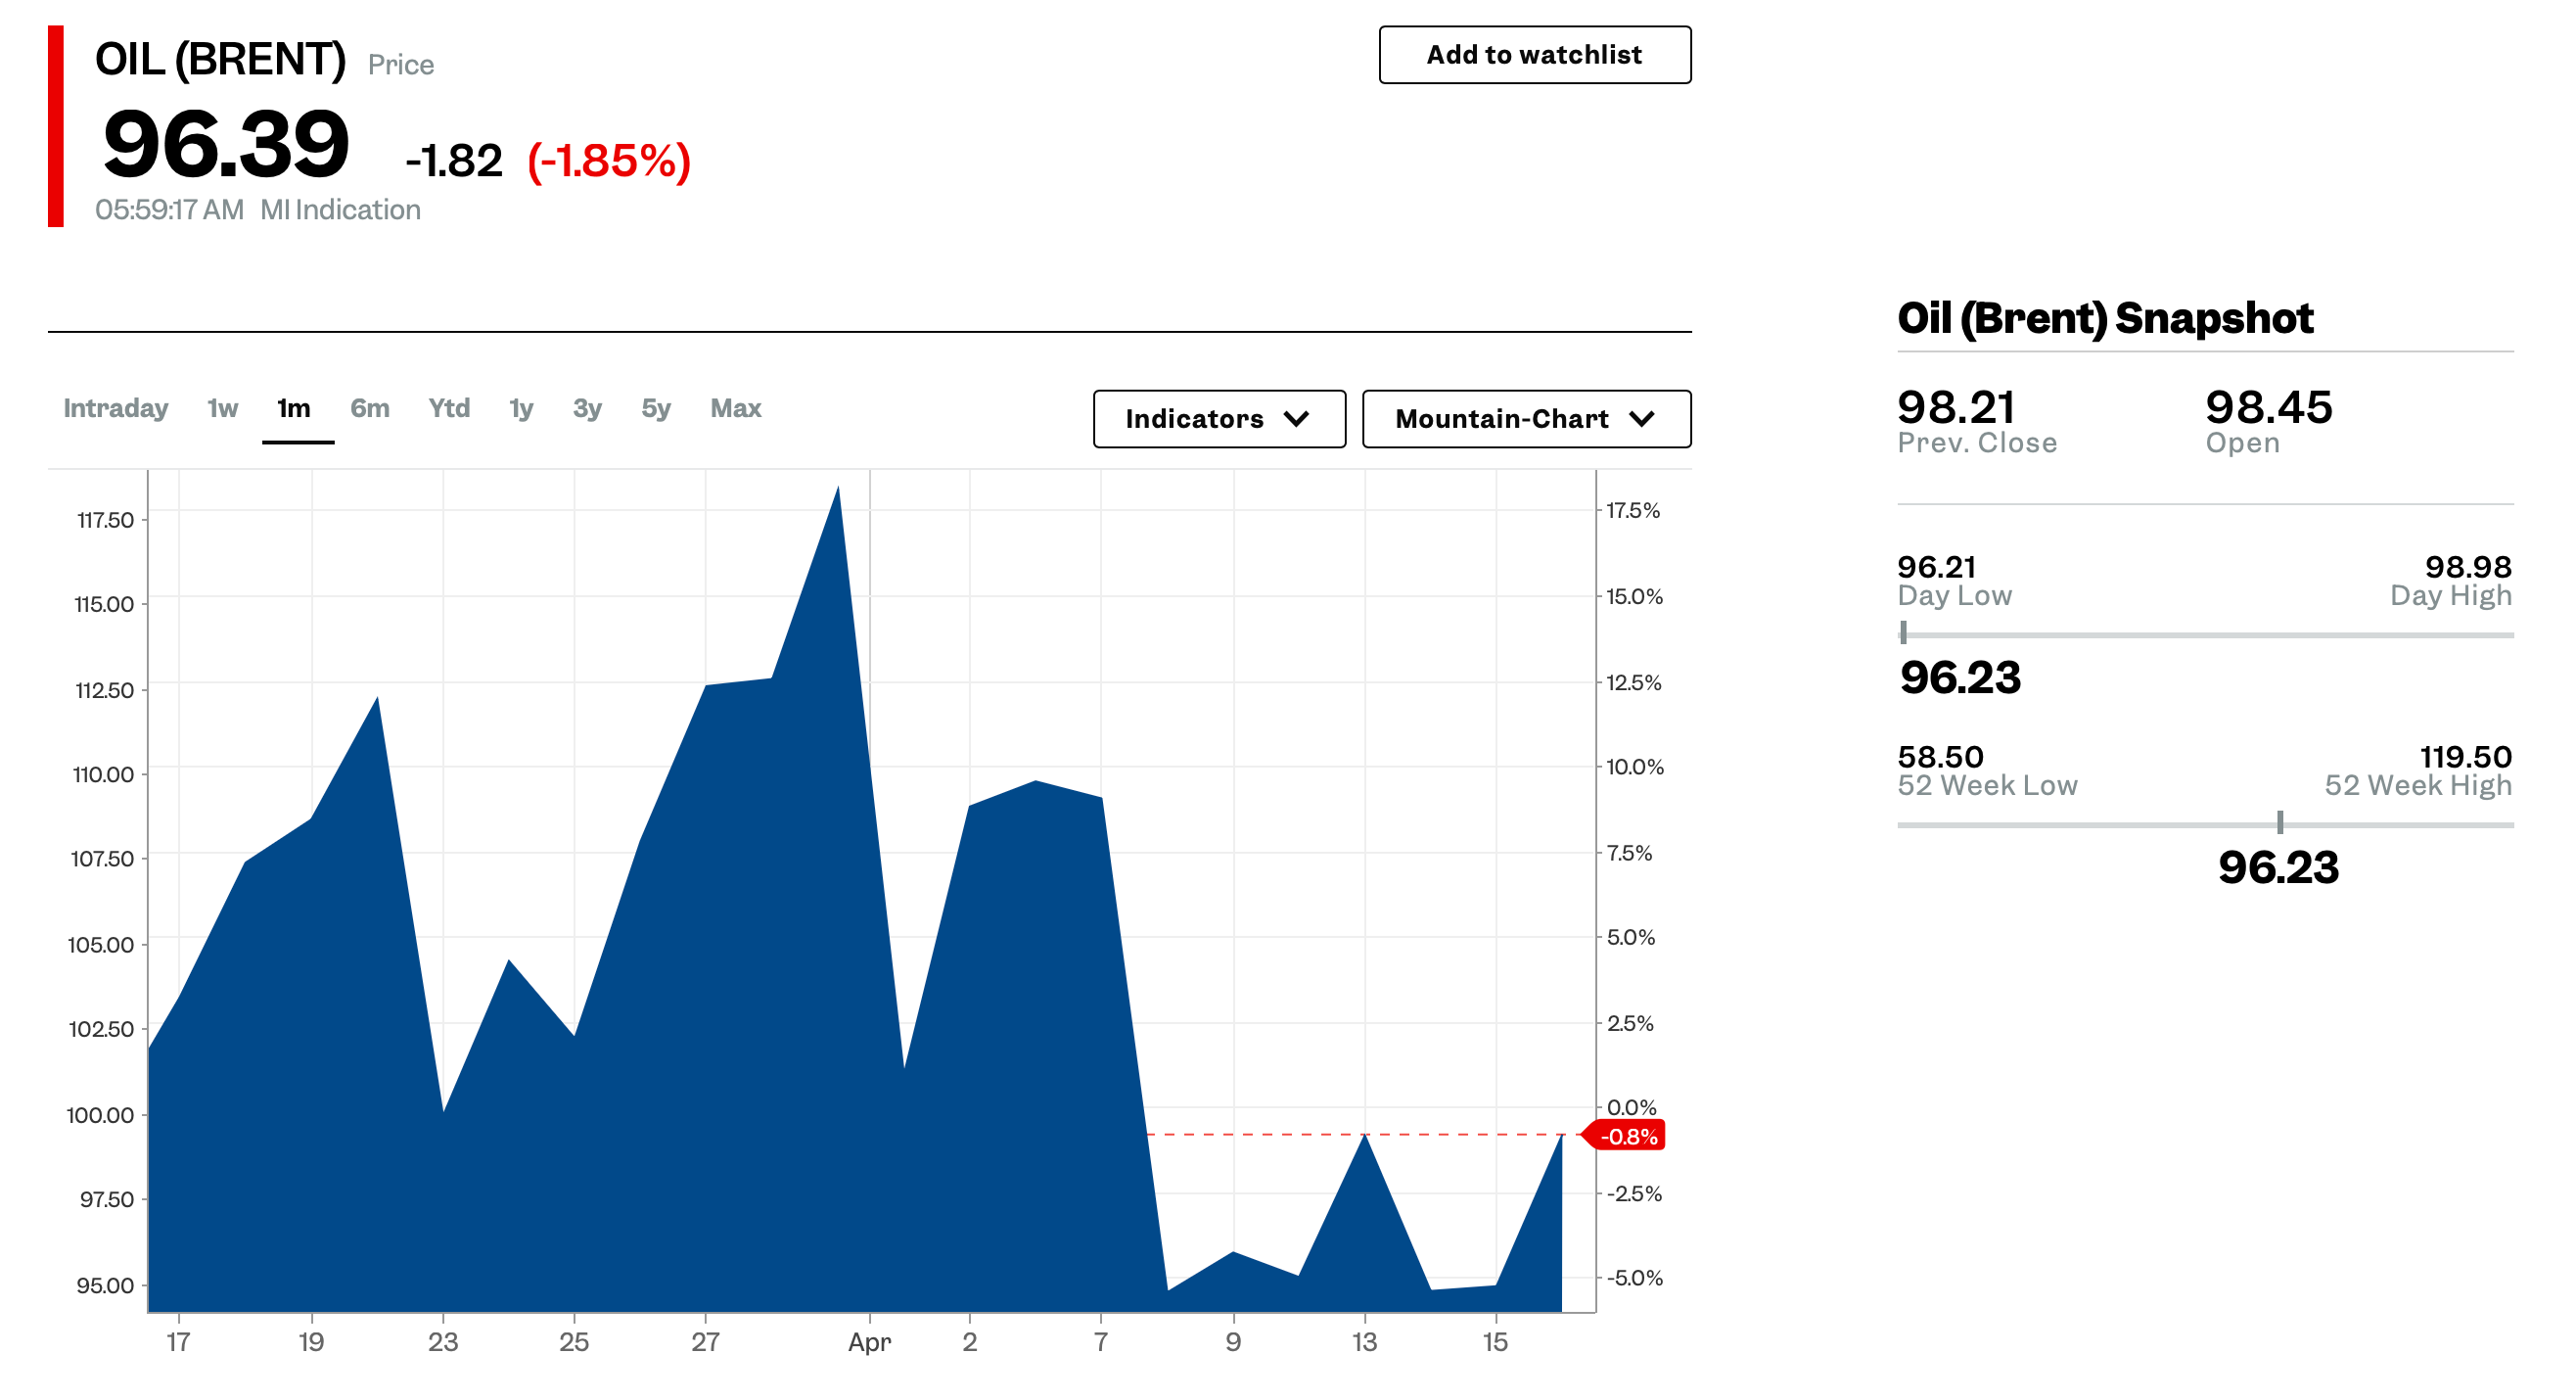This screenshot has width=2576, height=1400.
Task: Click the 52 Week range slider marker
Action: [2279, 823]
